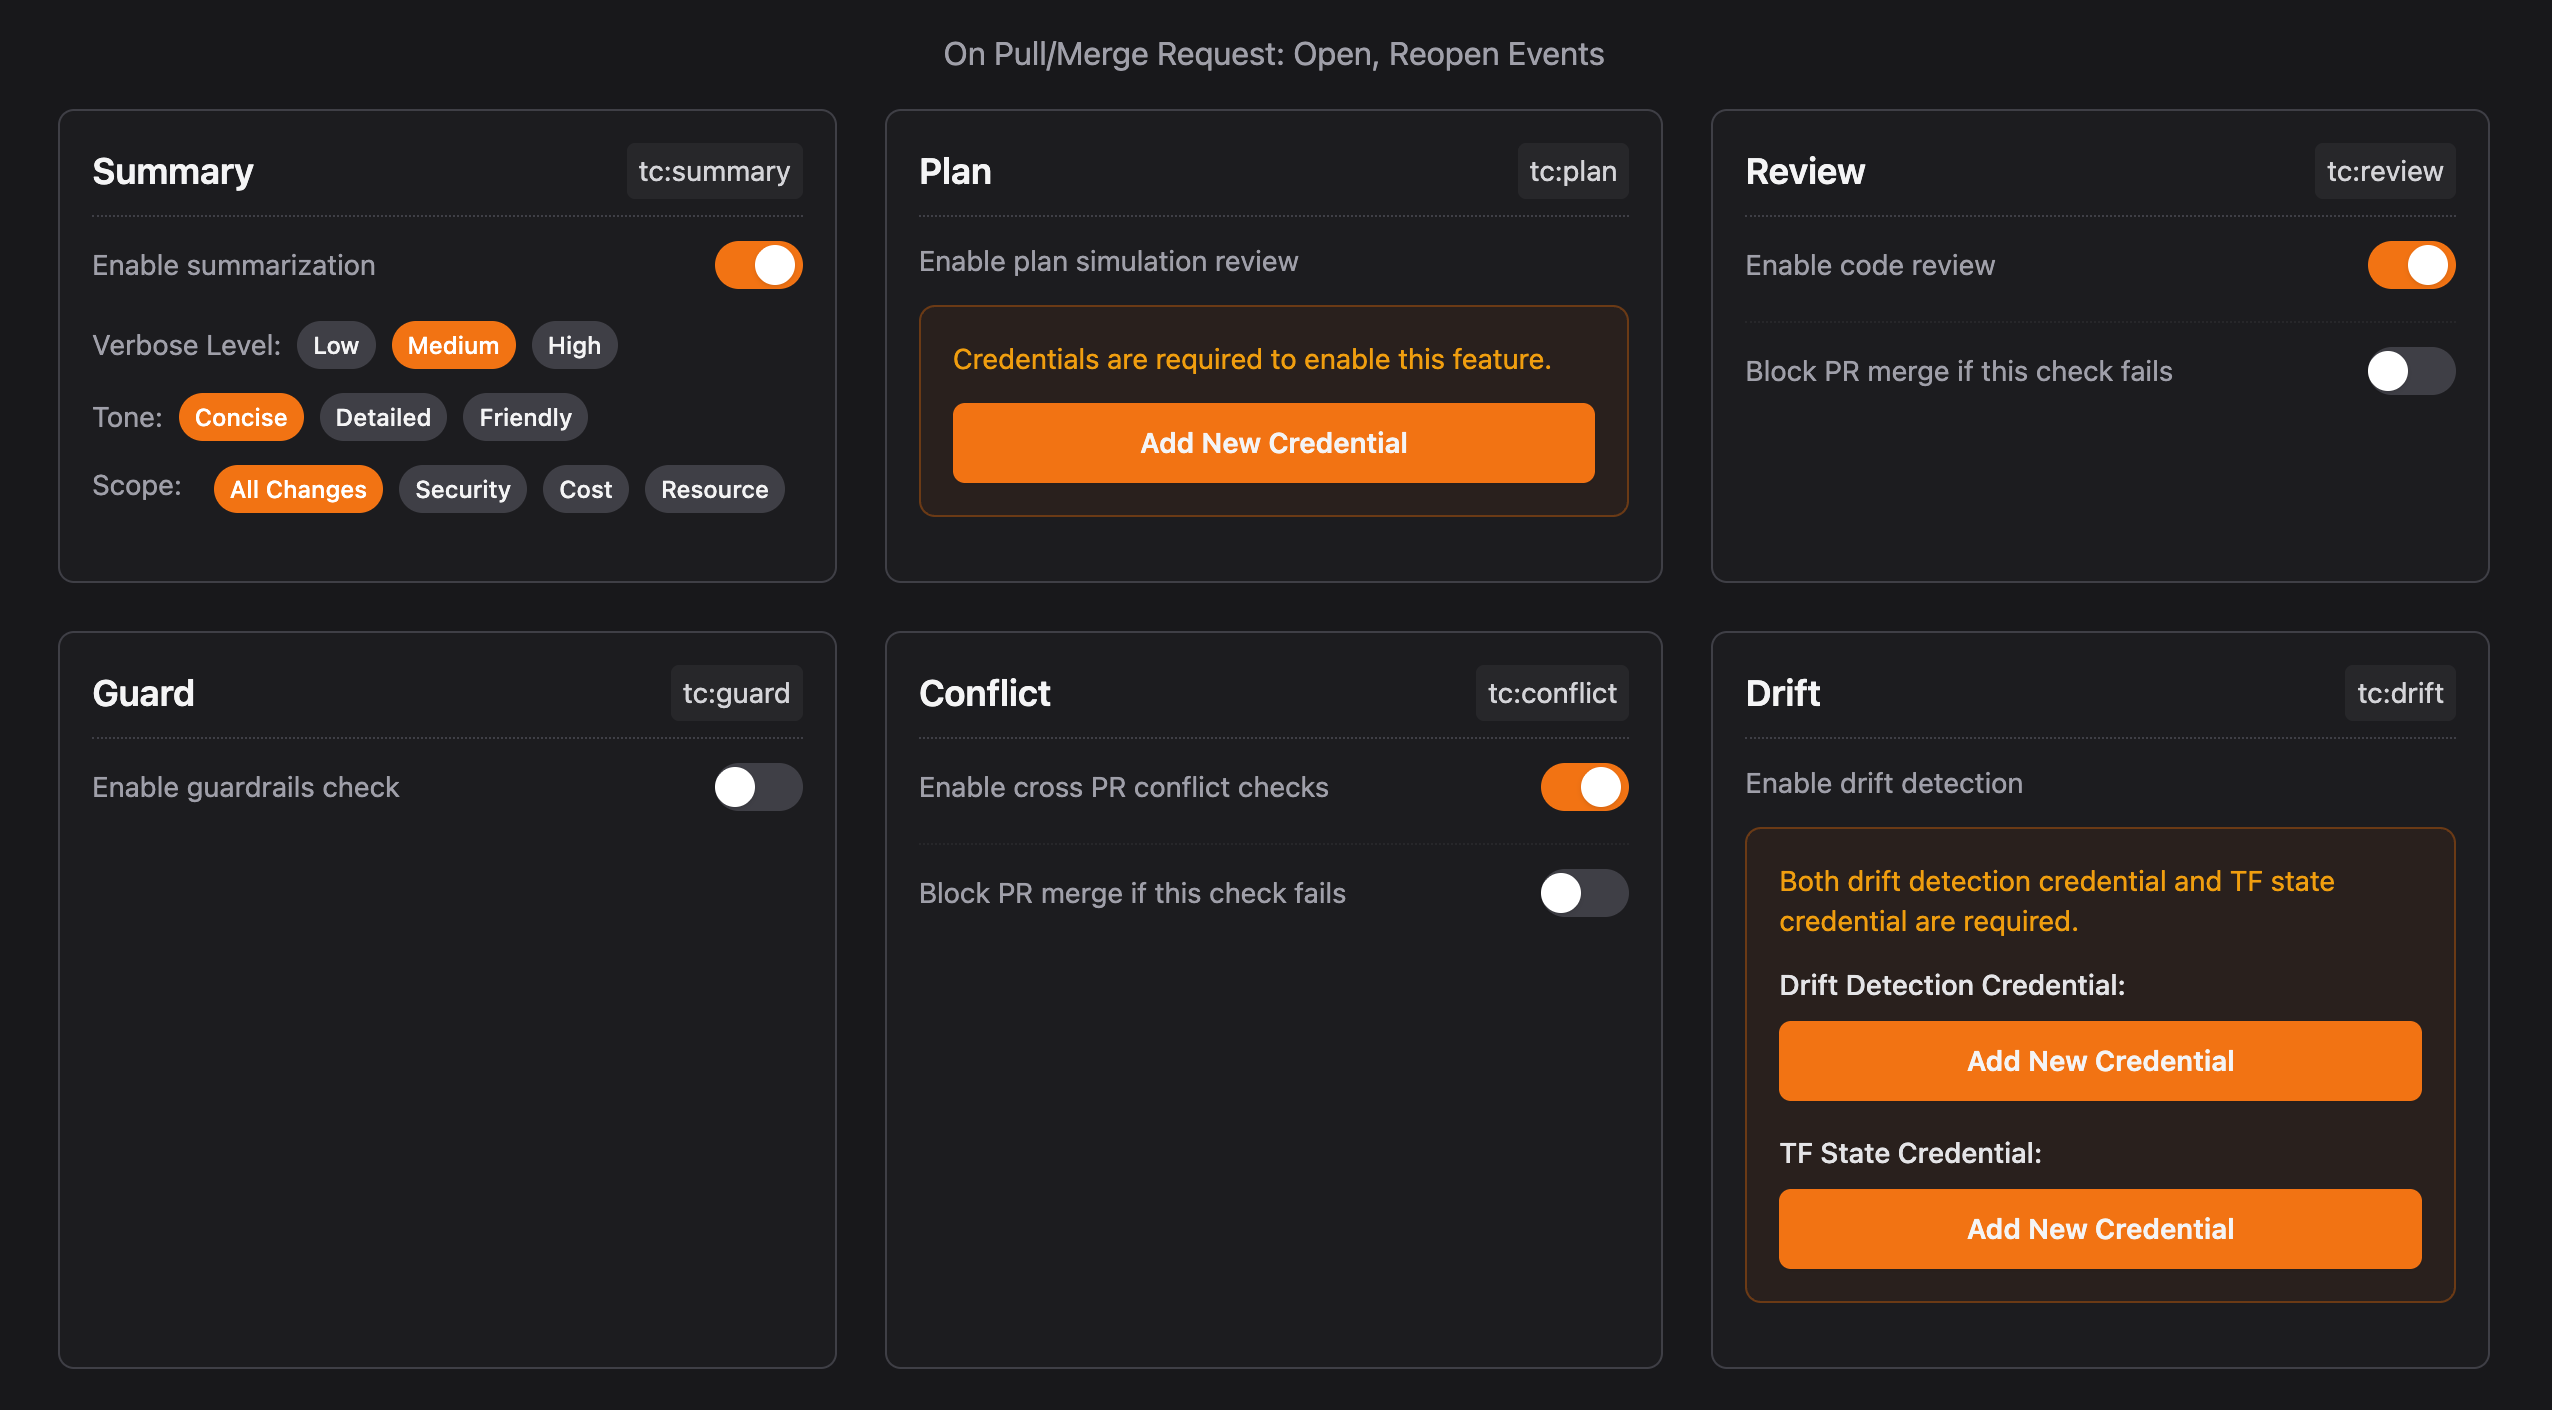2552x1410 pixels.
Task: Click Add New Credential in Plan card
Action: click(x=1273, y=443)
